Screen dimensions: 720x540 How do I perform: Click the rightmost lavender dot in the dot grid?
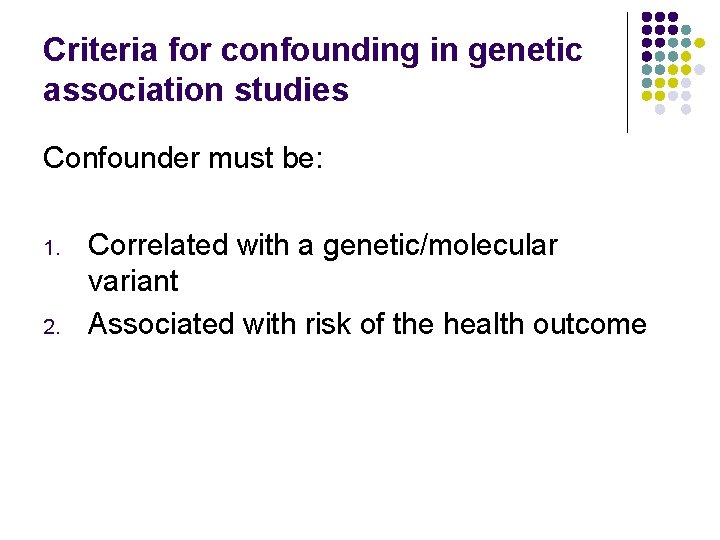(x=699, y=69)
